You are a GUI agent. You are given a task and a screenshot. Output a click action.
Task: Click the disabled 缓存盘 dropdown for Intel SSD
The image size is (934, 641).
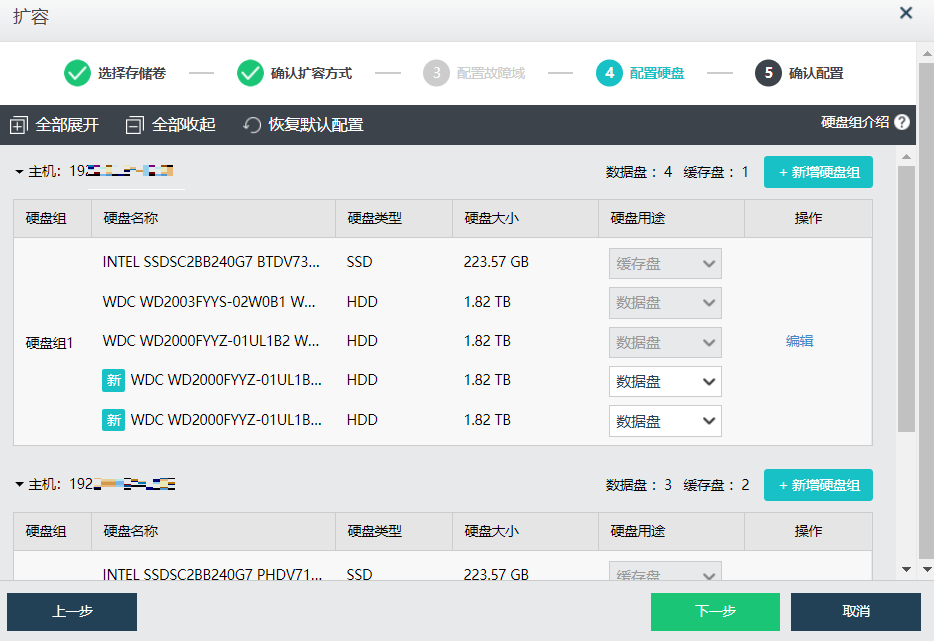point(665,263)
